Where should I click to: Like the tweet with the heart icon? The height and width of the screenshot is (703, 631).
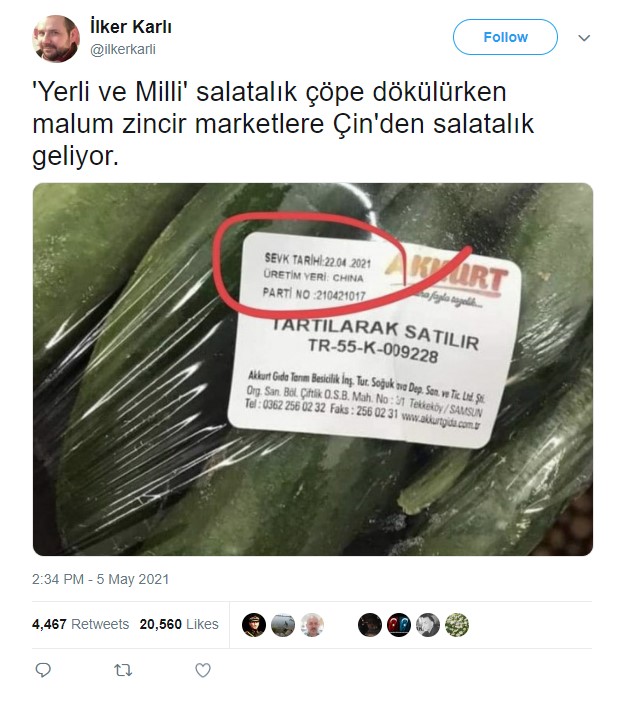[x=203, y=670]
